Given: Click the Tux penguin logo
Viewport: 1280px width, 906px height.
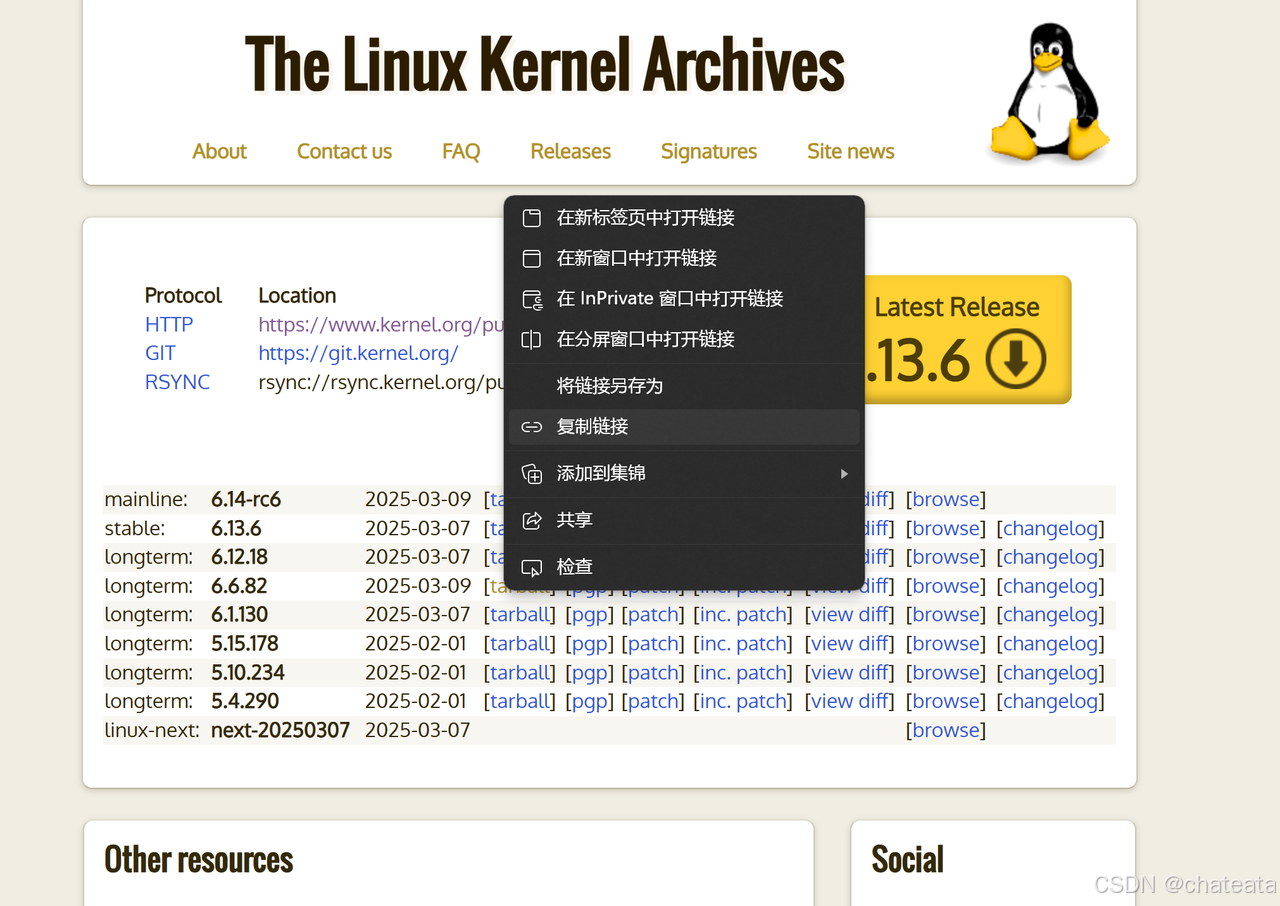Looking at the screenshot, I should click(x=1049, y=93).
